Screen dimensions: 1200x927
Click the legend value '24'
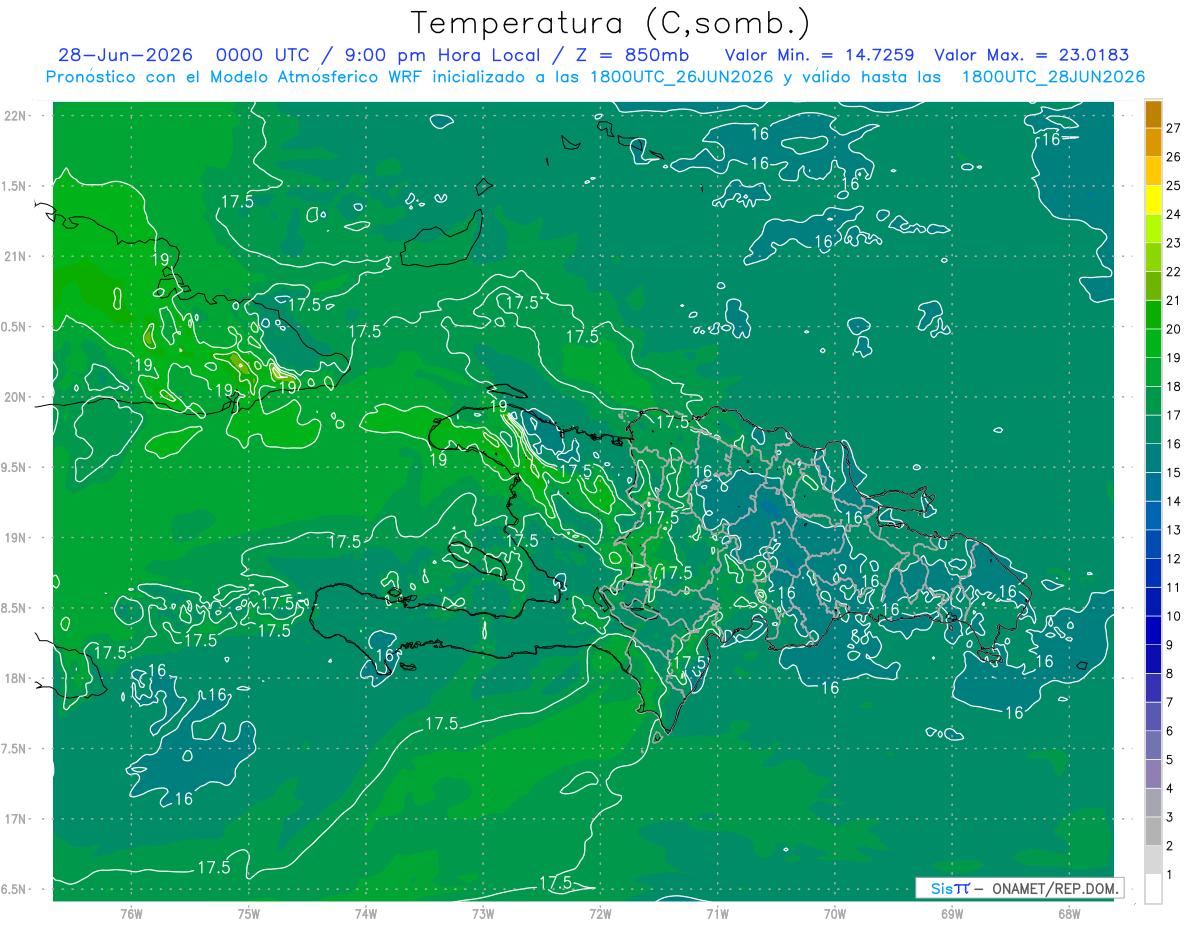[x=1173, y=214]
